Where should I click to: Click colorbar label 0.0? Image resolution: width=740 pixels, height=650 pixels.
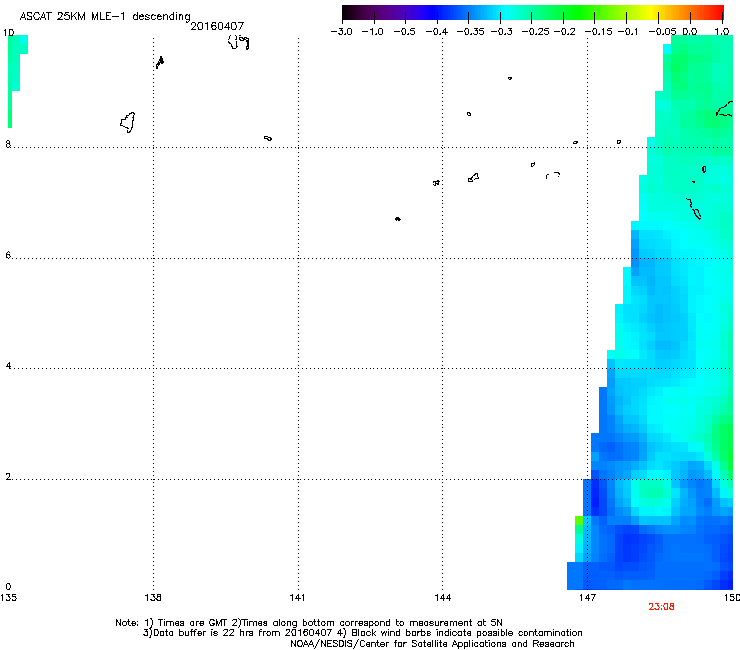click(x=690, y=32)
